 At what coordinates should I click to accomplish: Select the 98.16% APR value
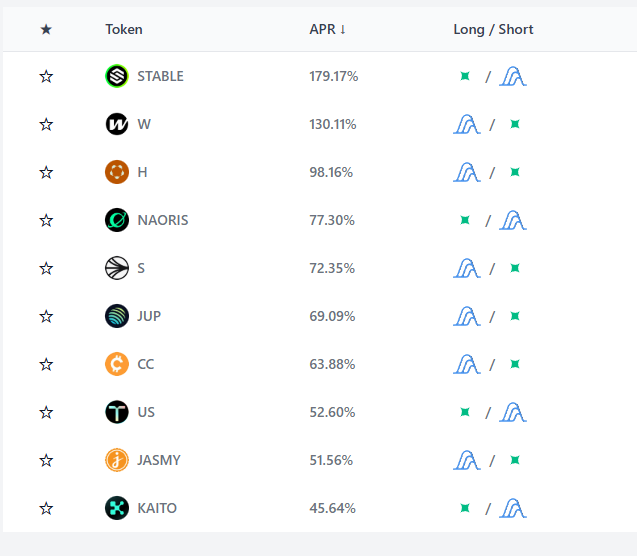(x=331, y=172)
